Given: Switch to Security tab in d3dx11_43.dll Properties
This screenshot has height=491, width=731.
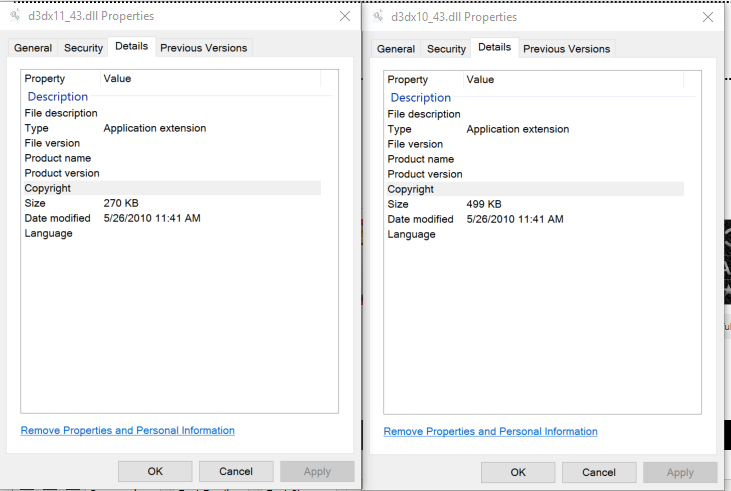Looking at the screenshot, I should [x=84, y=48].
